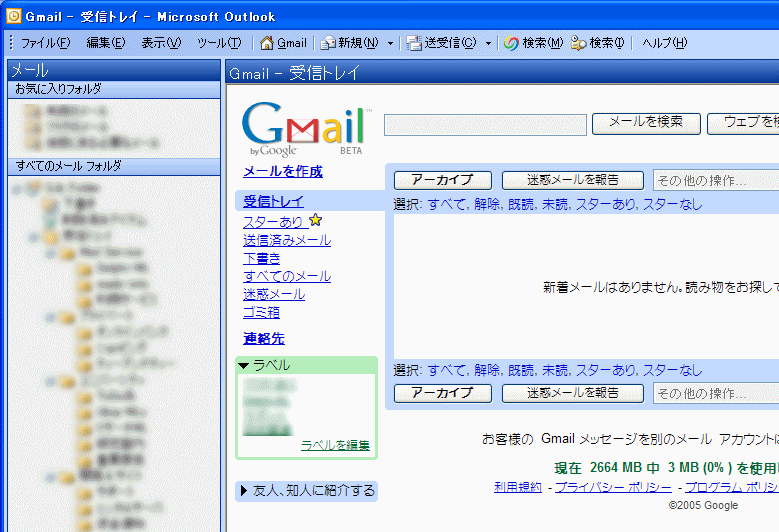Open the 利用規約 terms link
The width and height of the screenshot is (779, 532).
click(518, 487)
